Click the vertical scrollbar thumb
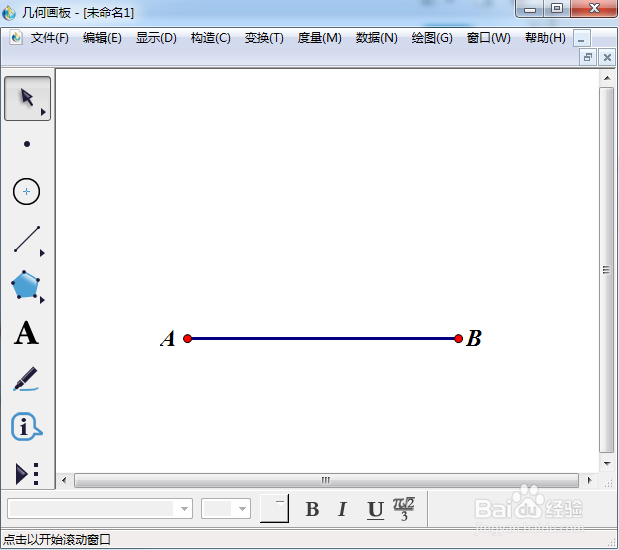Screen dimensions: 619x550 (x=606, y=270)
